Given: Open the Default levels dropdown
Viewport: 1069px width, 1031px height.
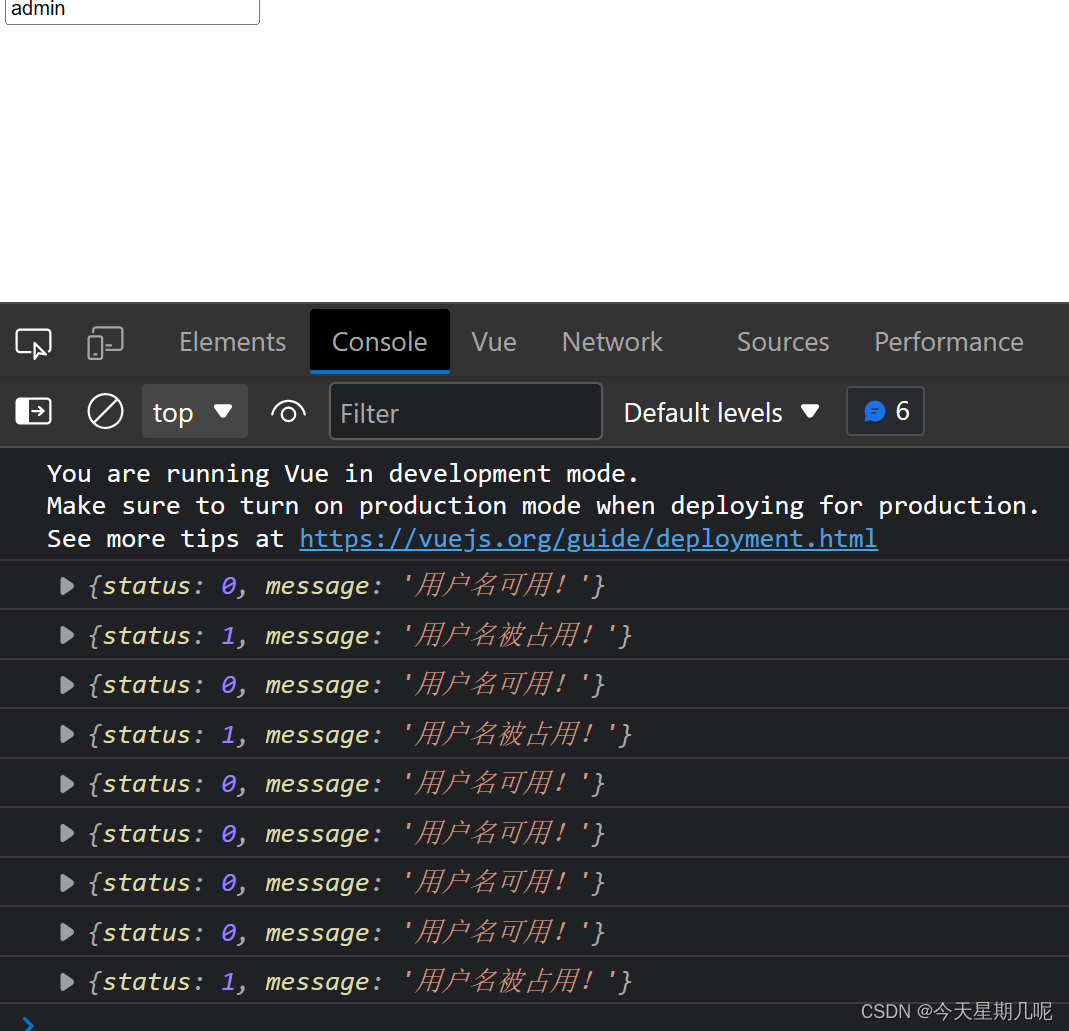Looking at the screenshot, I should point(721,411).
